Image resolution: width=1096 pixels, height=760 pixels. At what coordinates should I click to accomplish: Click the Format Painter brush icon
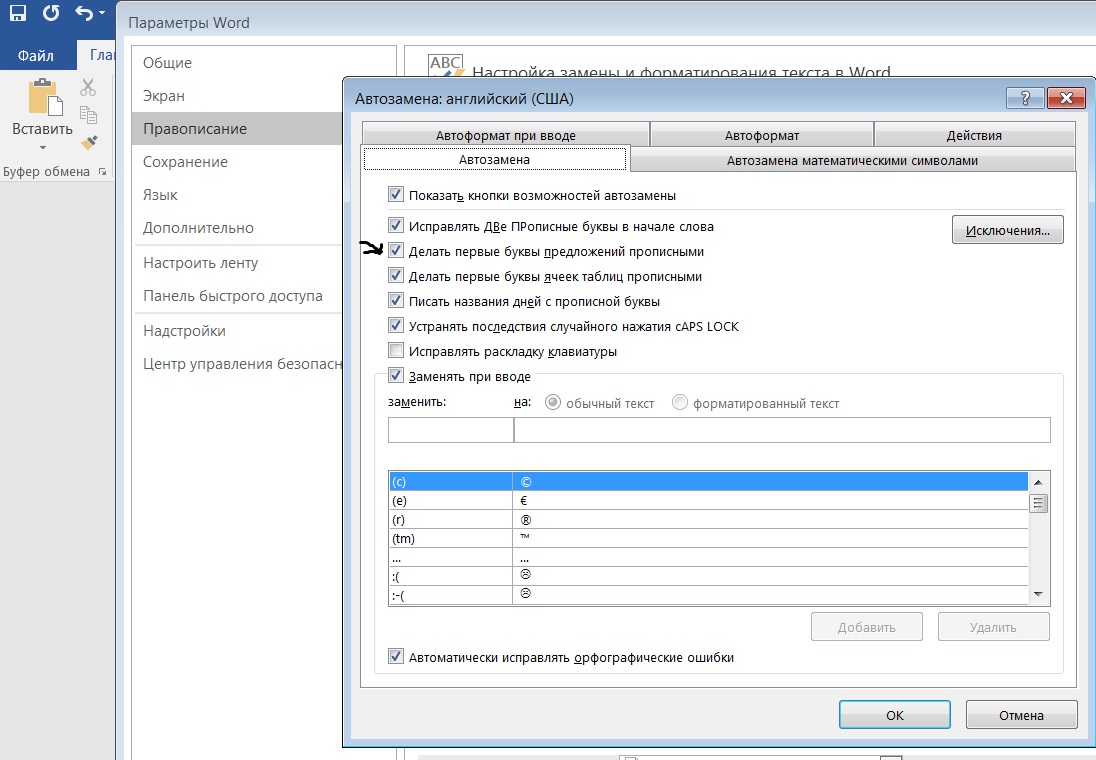[x=89, y=142]
